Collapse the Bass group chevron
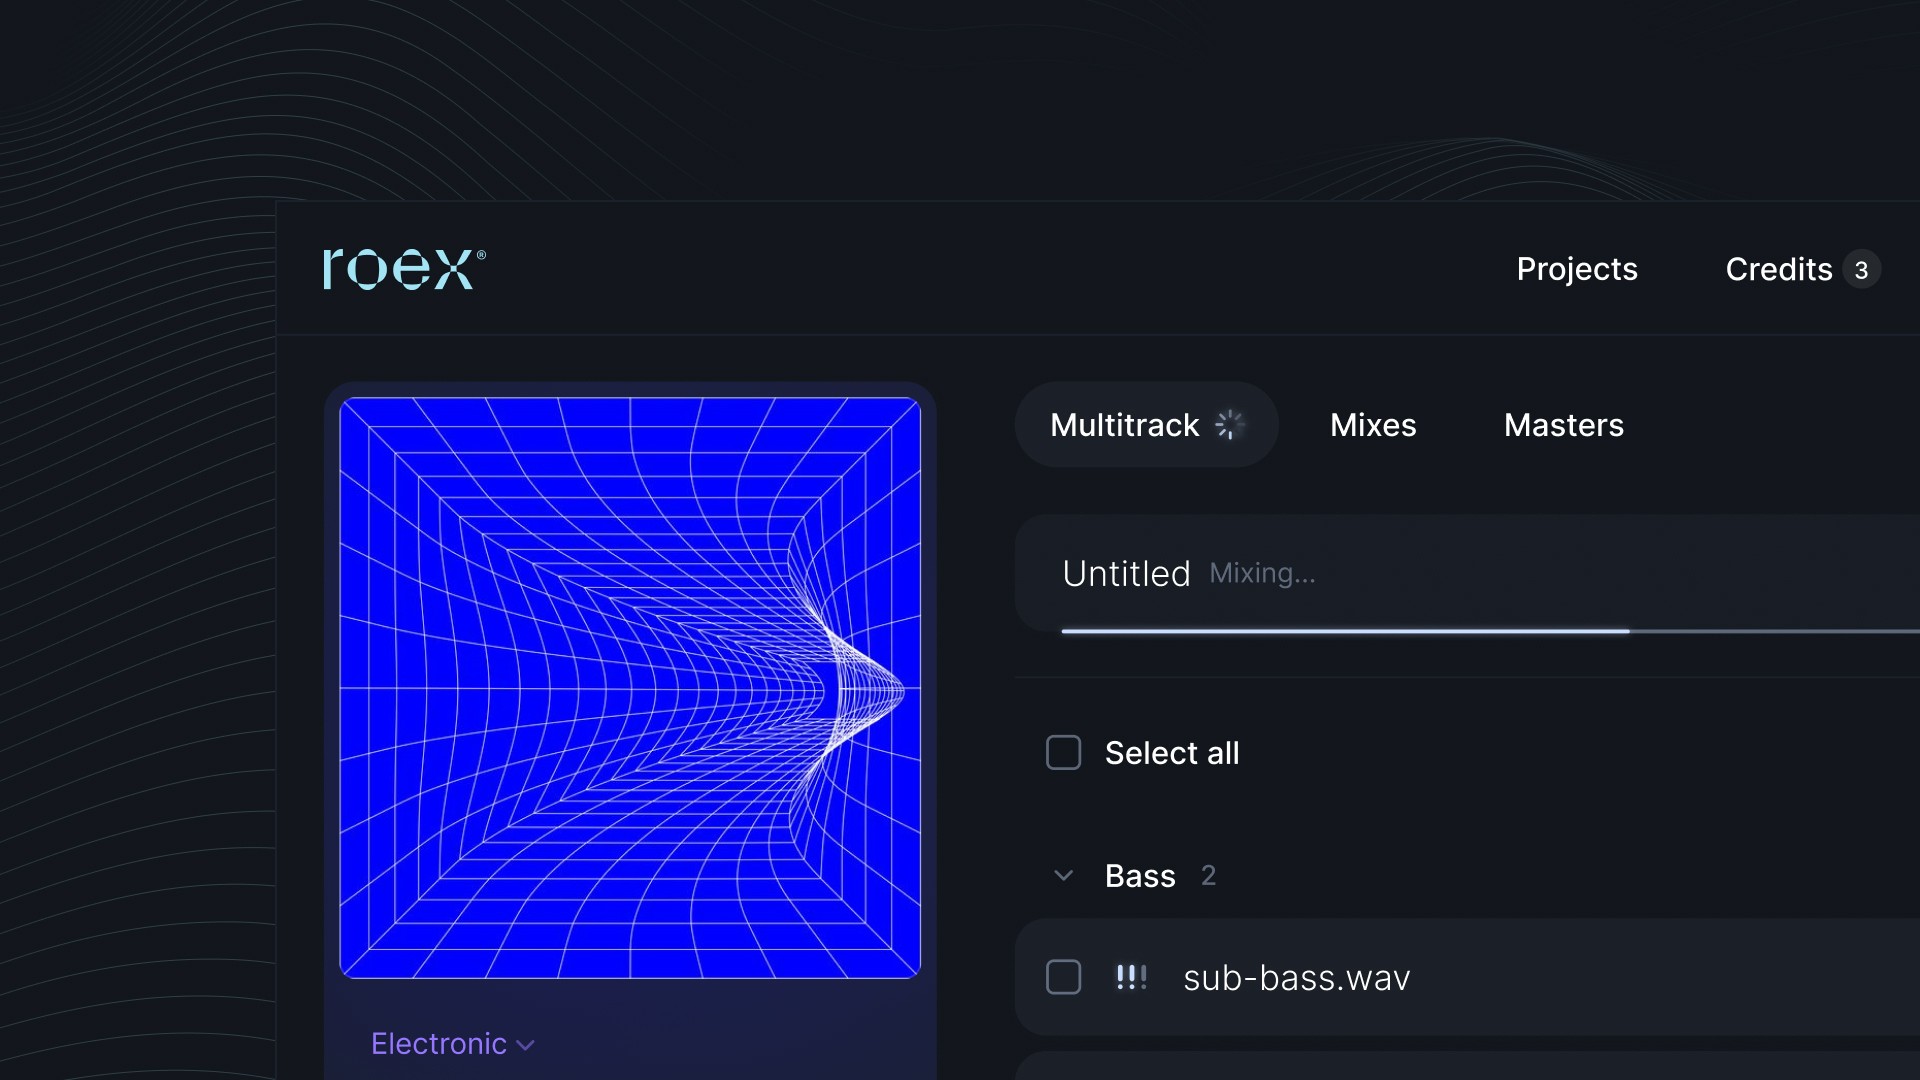The image size is (1920, 1080). click(1063, 876)
